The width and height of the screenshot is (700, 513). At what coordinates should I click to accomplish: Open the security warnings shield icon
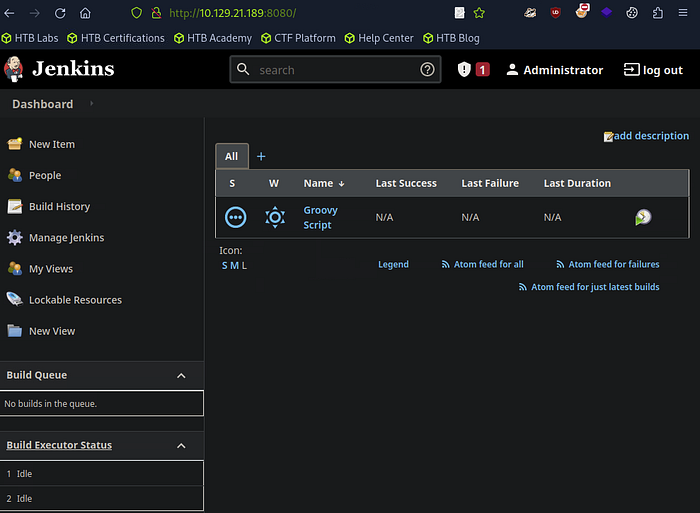click(x=464, y=69)
